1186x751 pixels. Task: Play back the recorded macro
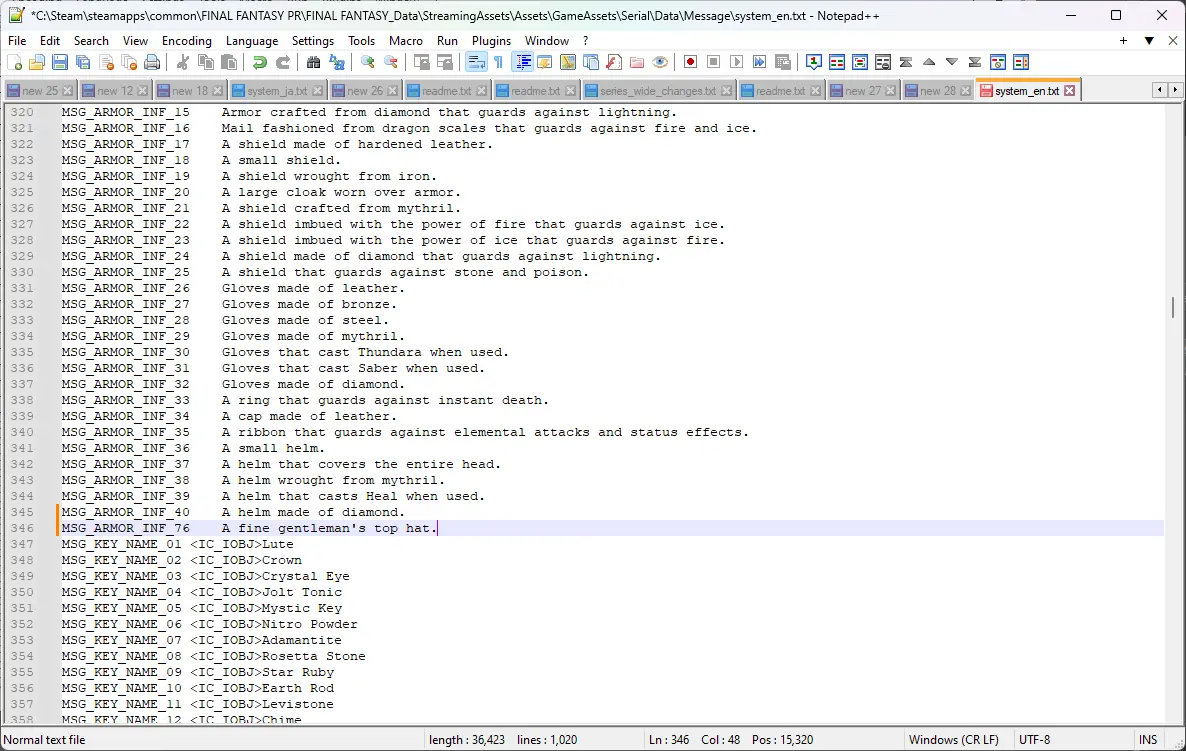pyautogui.click(x=737, y=63)
